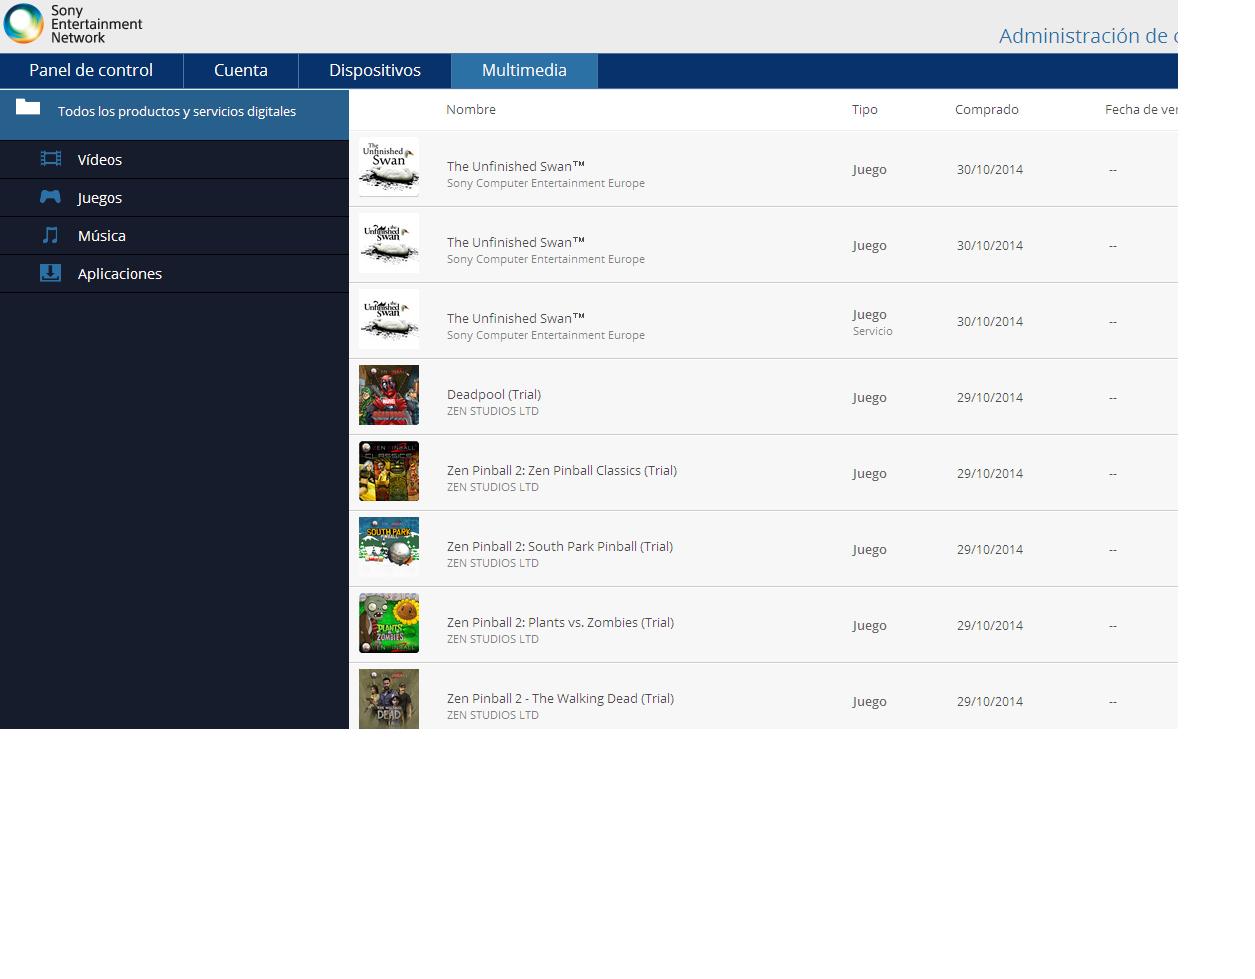Sort by the Tipo column header
The image size is (1255, 979).
(x=865, y=110)
